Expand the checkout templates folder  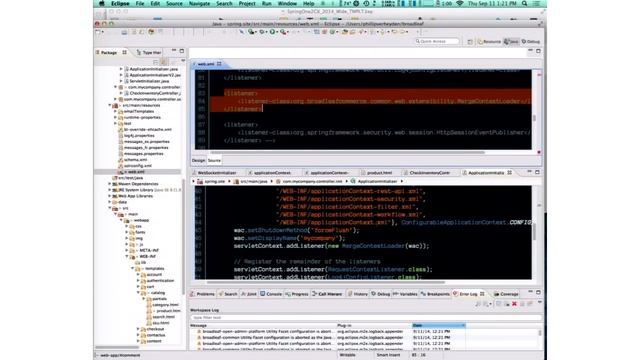[x=138, y=329]
